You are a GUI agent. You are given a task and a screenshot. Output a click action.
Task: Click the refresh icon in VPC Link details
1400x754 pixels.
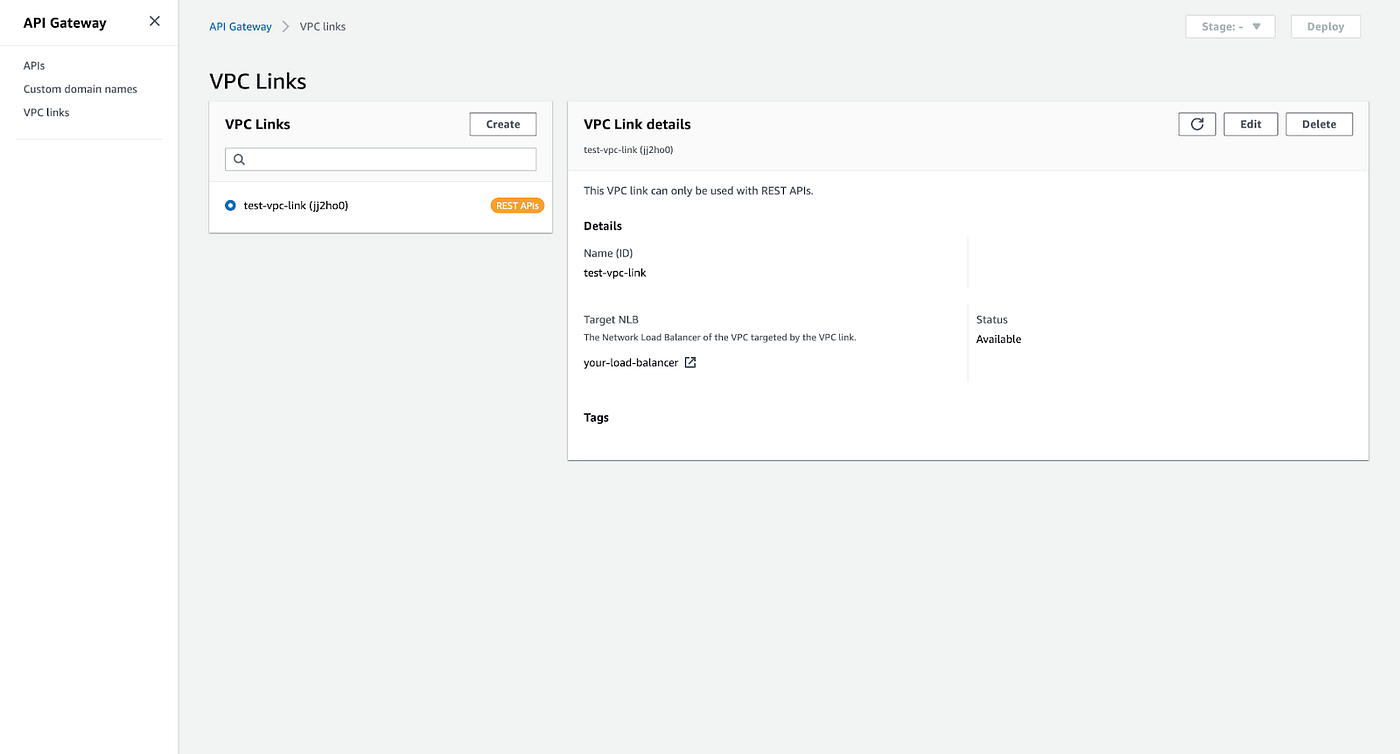[x=1197, y=124]
